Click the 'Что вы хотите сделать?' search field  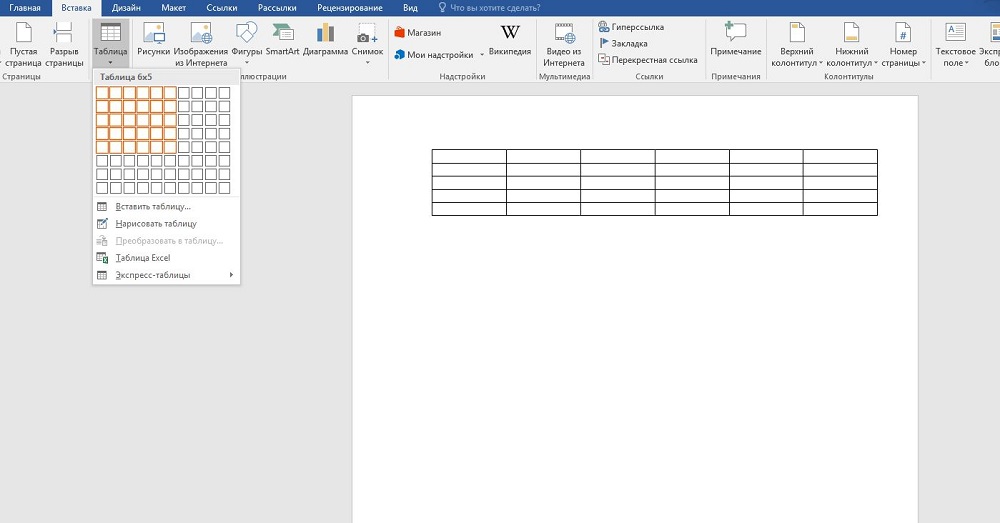tap(500, 7)
